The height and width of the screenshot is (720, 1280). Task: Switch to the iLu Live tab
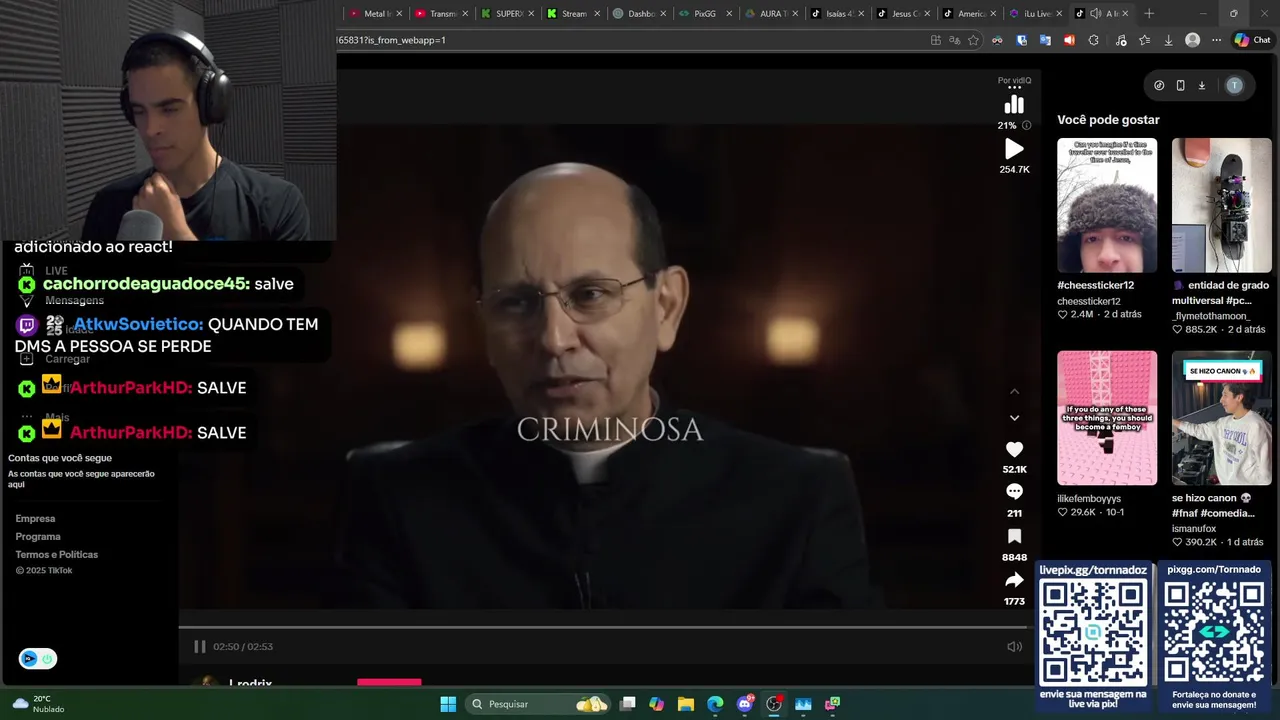pyautogui.click(x=1035, y=14)
